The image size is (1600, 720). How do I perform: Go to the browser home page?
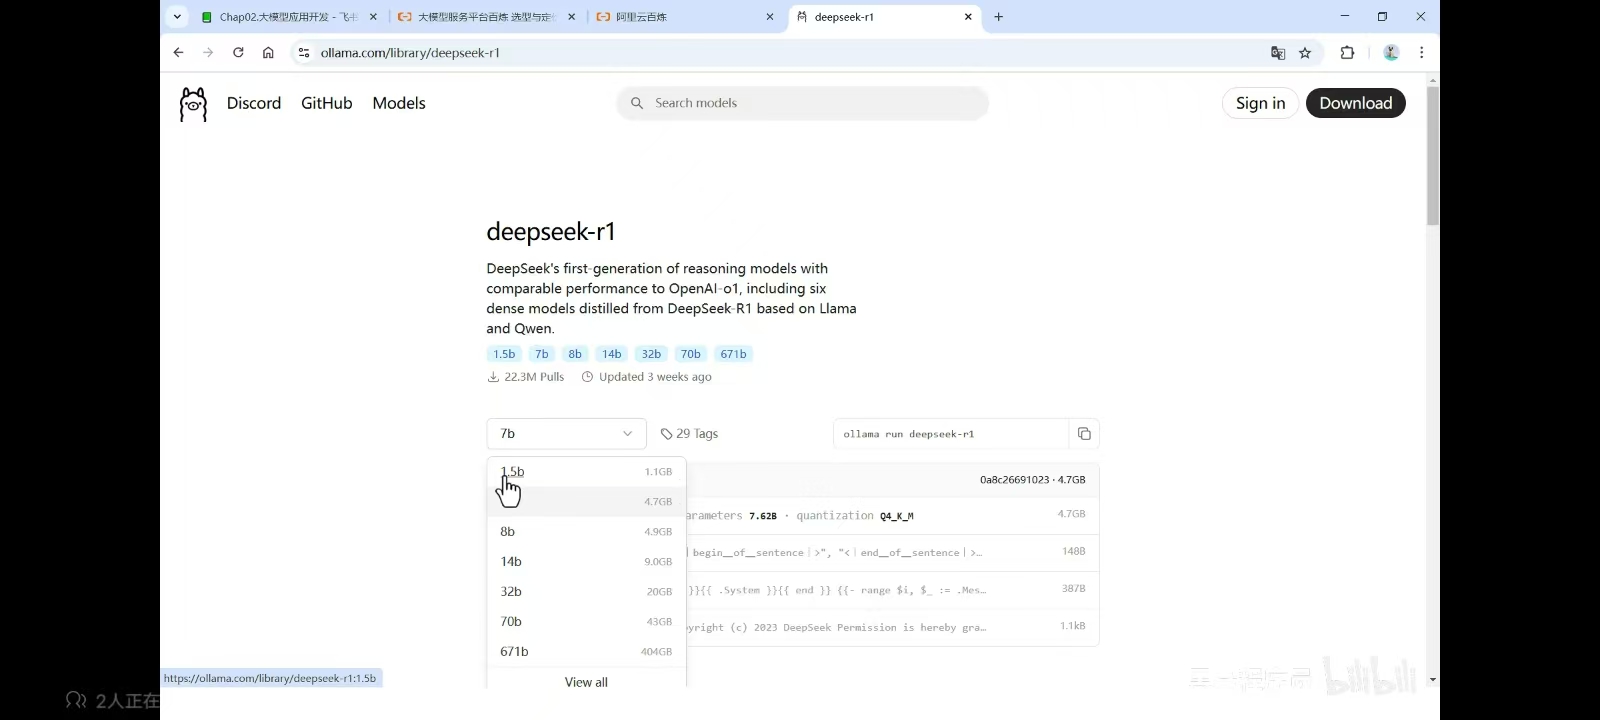(x=268, y=53)
